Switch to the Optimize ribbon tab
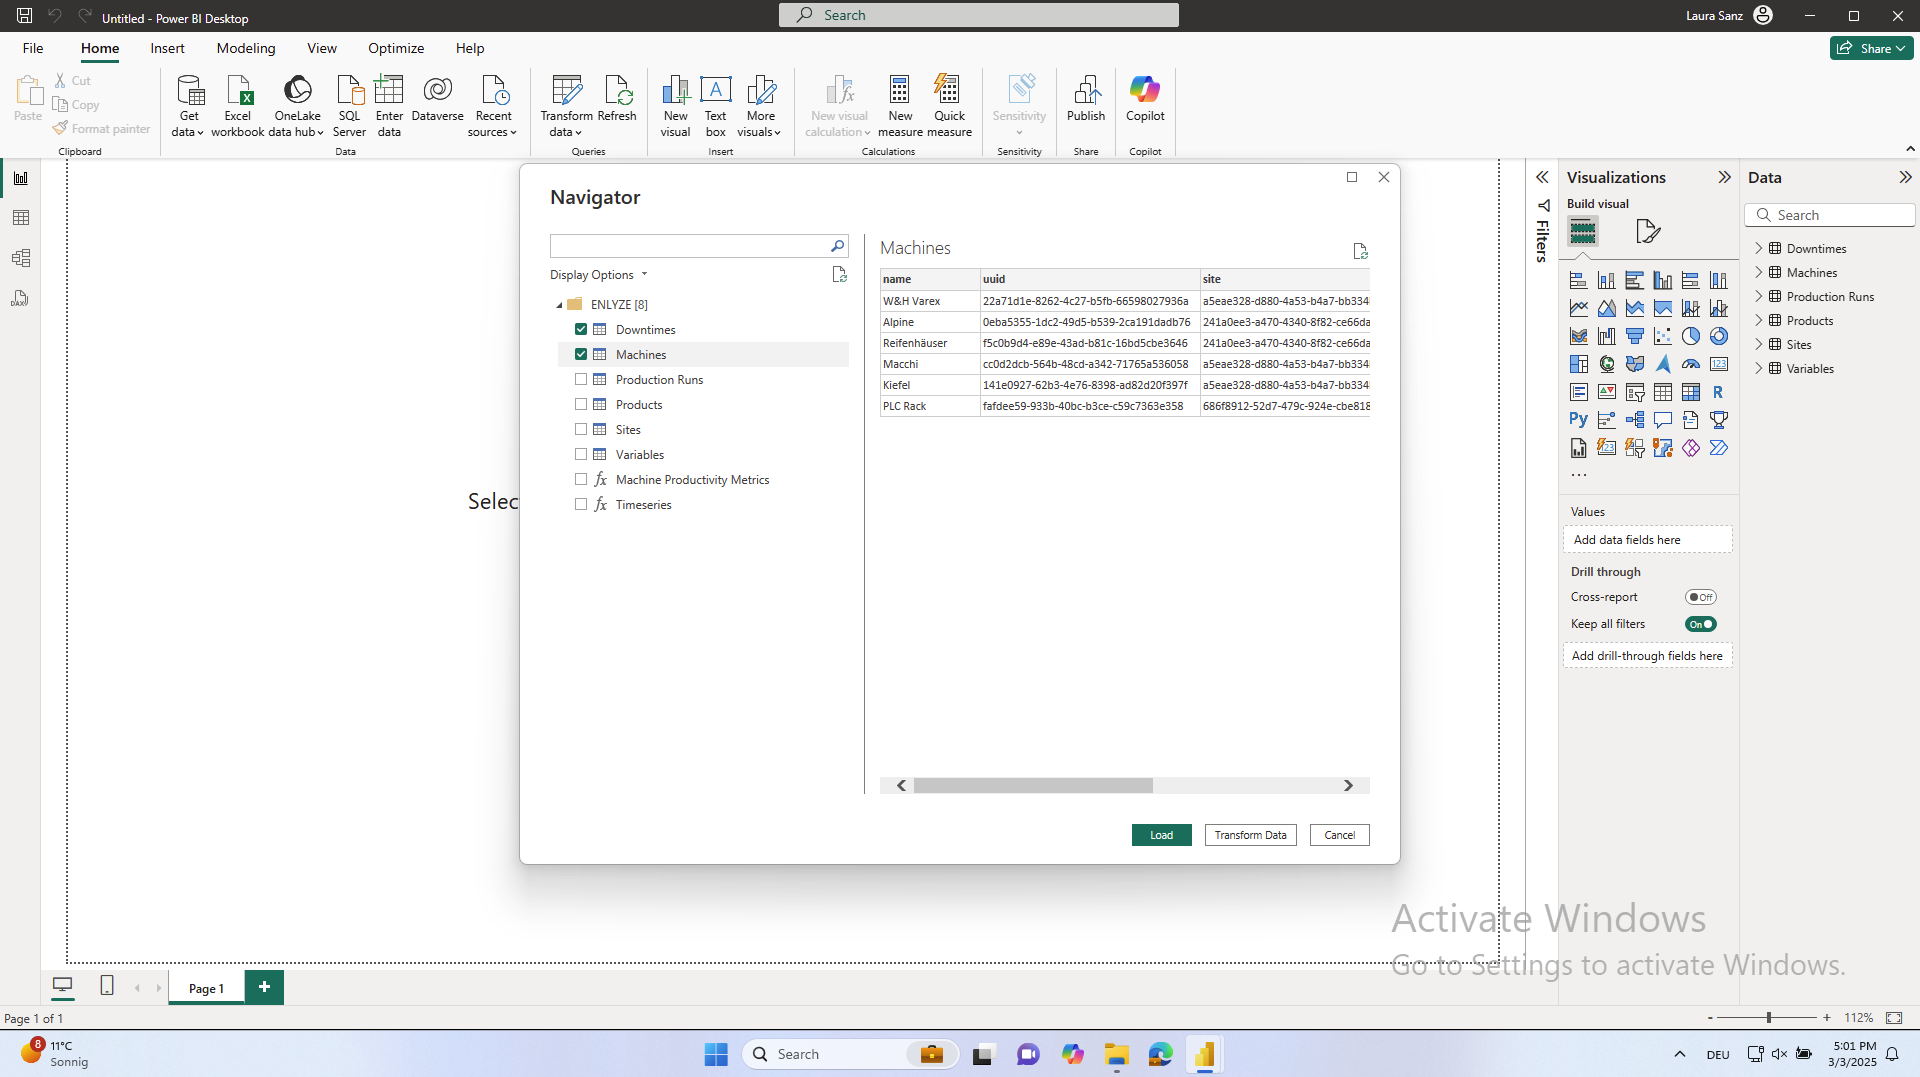Image resolution: width=1920 pixels, height=1077 pixels. click(395, 48)
